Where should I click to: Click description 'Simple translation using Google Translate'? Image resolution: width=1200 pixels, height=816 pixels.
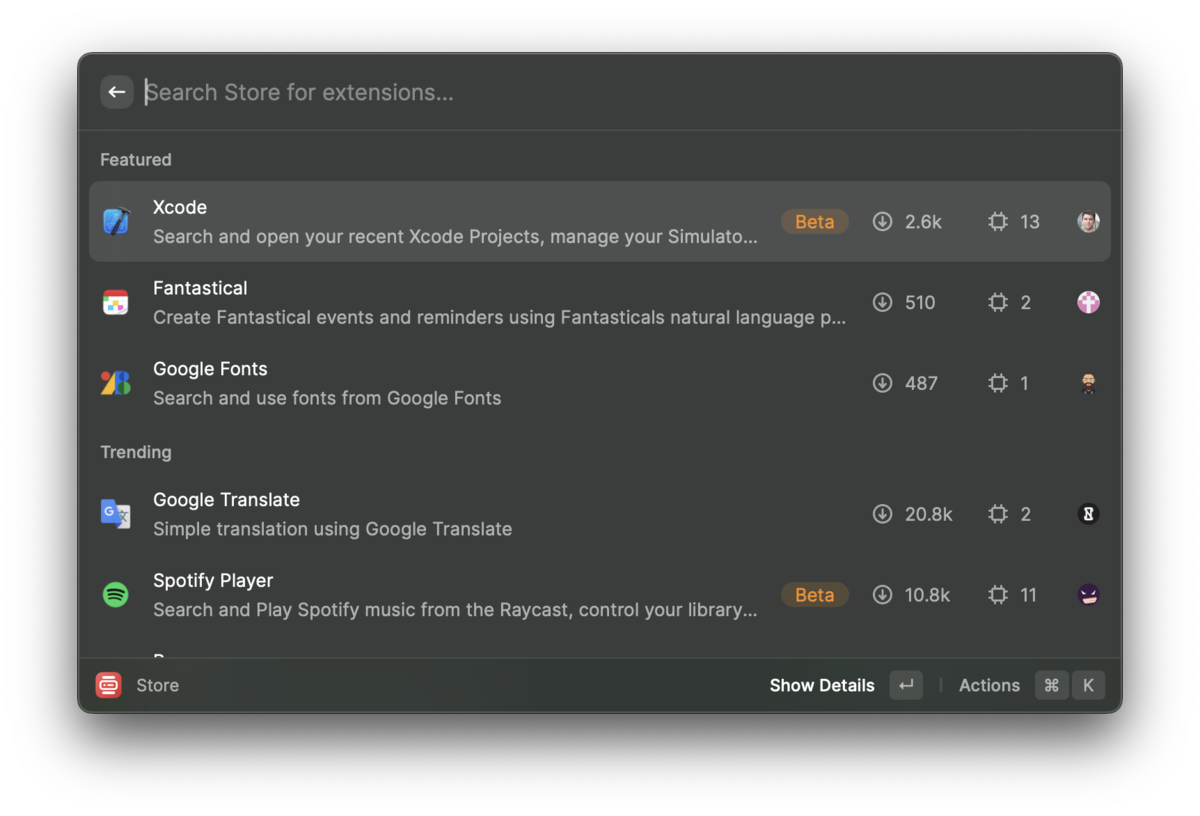332,529
